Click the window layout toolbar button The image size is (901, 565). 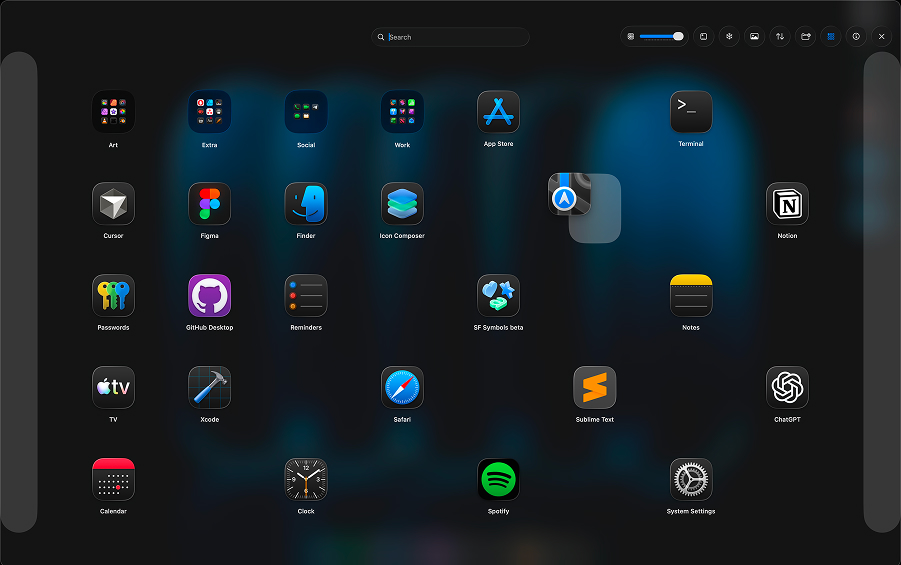703,36
